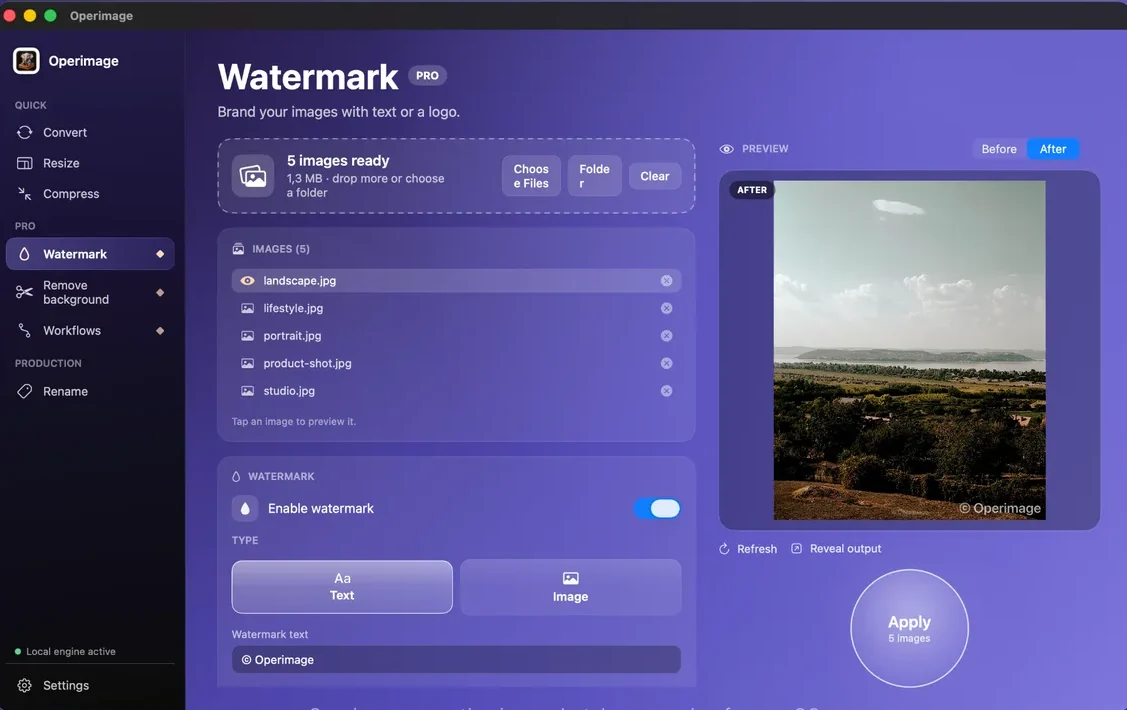Open Settings from the sidebar
This screenshot has width=1127, height=710.
pos(90,686)
